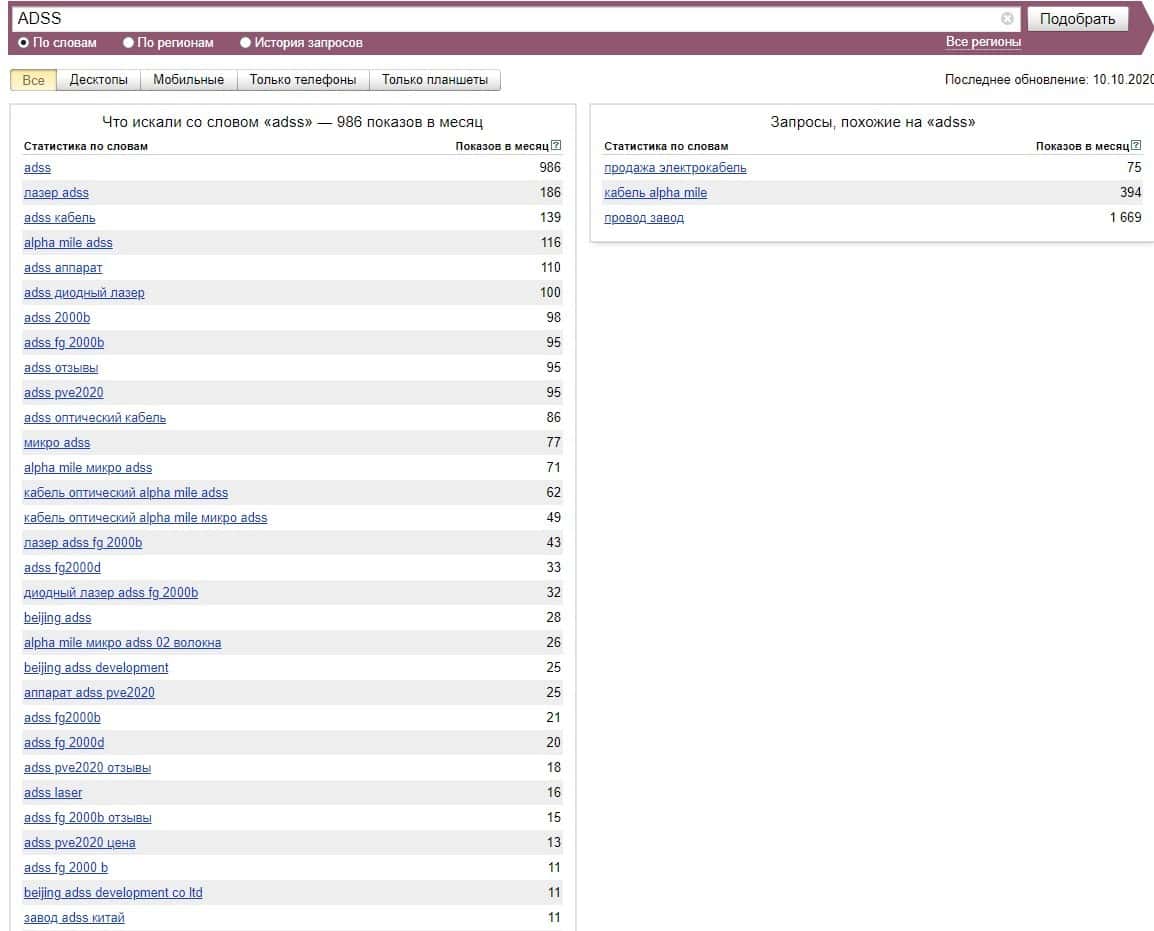Viewport: 1154px width, 931px height.
Task: Open the 'Только телефоны' tab
Action: point(303,80)
